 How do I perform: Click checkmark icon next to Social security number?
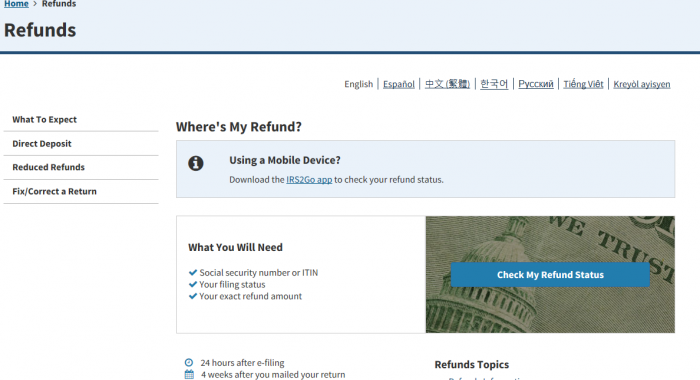pos(193,272)
